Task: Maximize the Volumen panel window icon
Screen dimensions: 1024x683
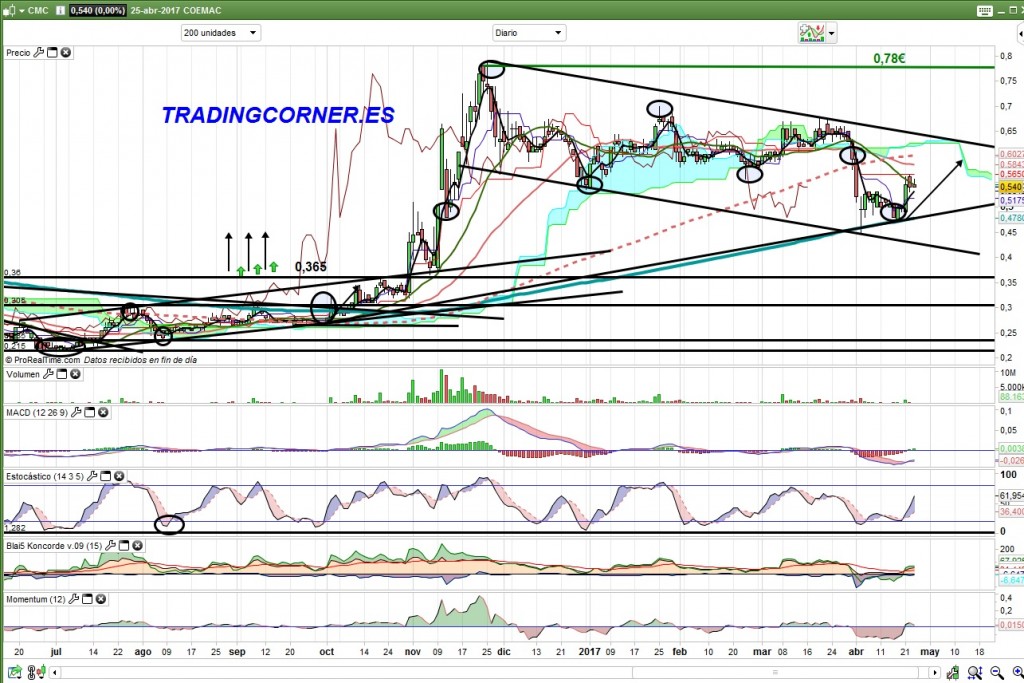Action: tap(62, 375)
